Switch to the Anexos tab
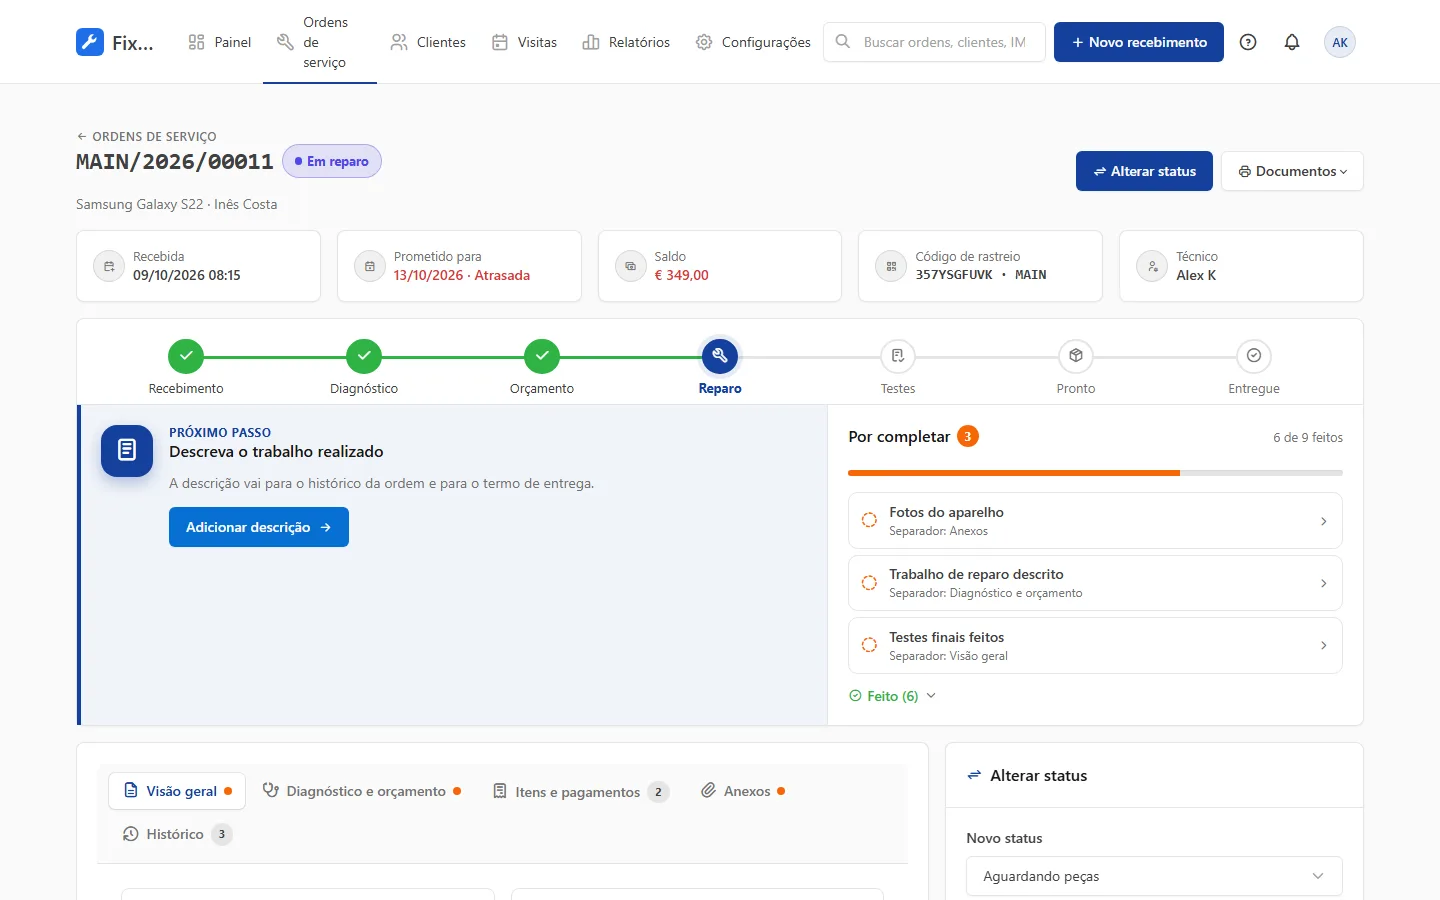The height and width of the screenshot is (900, 1440). click(742, 791)
